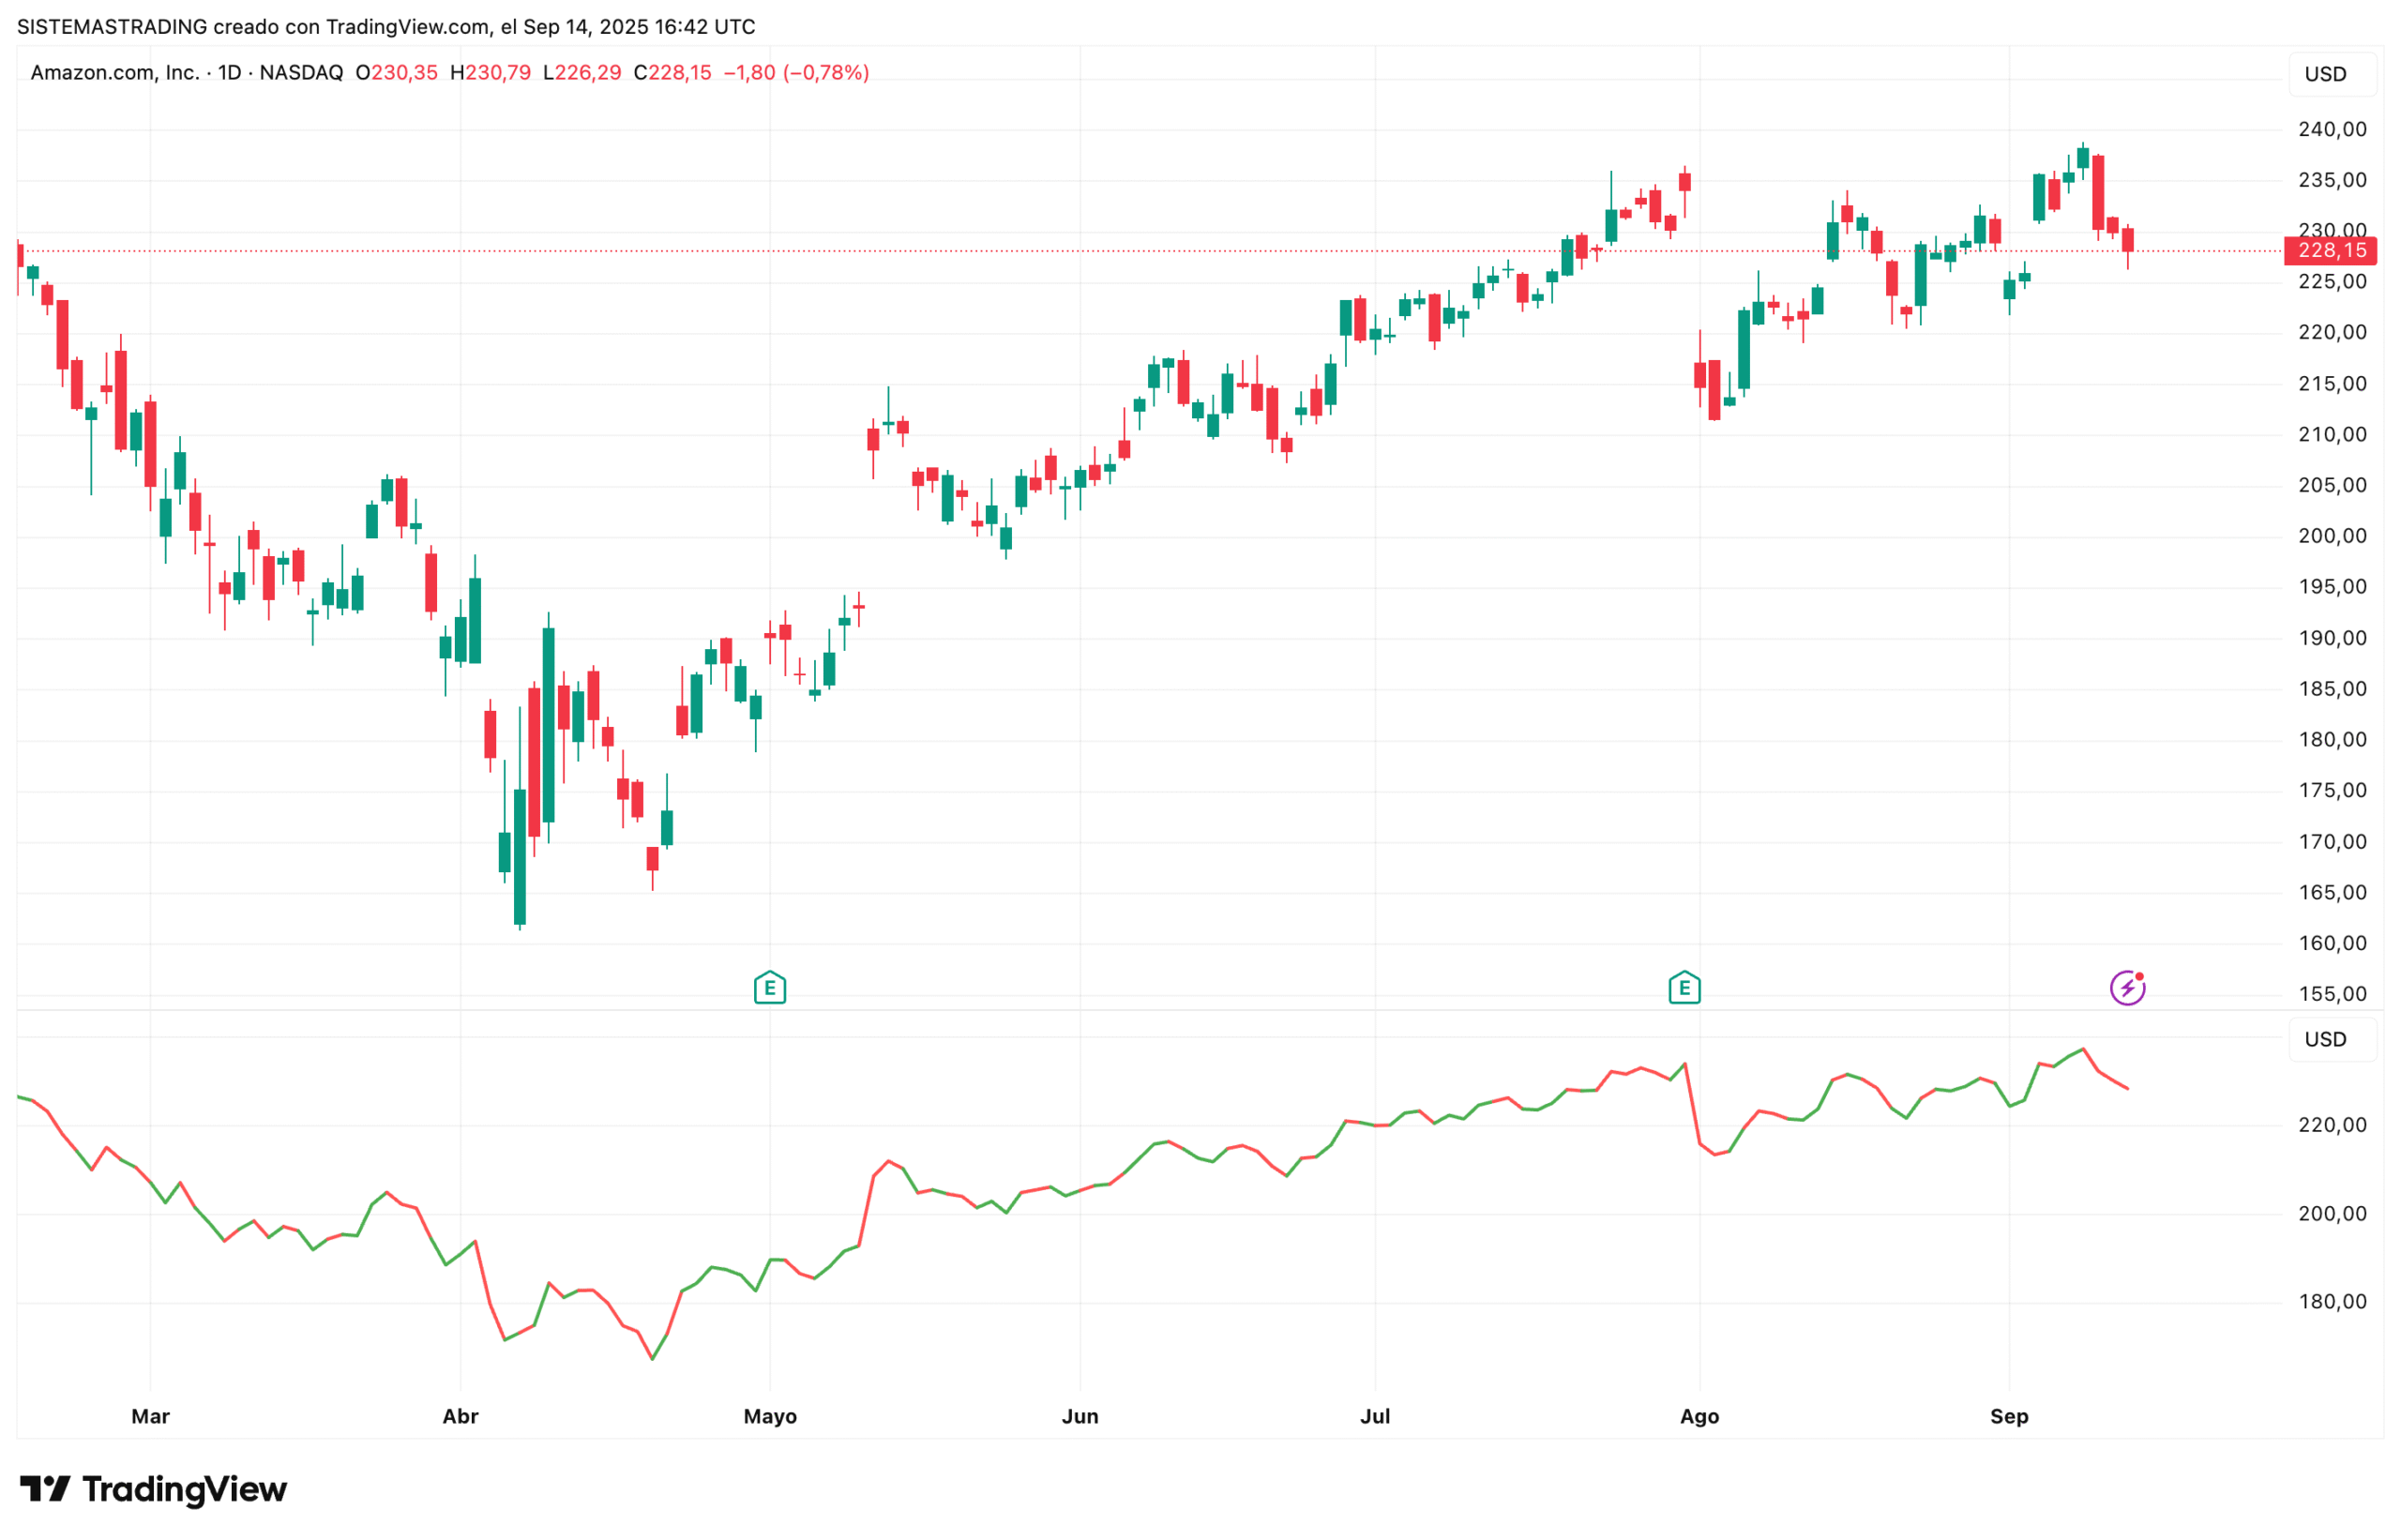Image resolution: width=2401 pixels, height=1540 pixels.
Task: Click the SISTEMASTRADING header text
Action: tap(112, 27)
